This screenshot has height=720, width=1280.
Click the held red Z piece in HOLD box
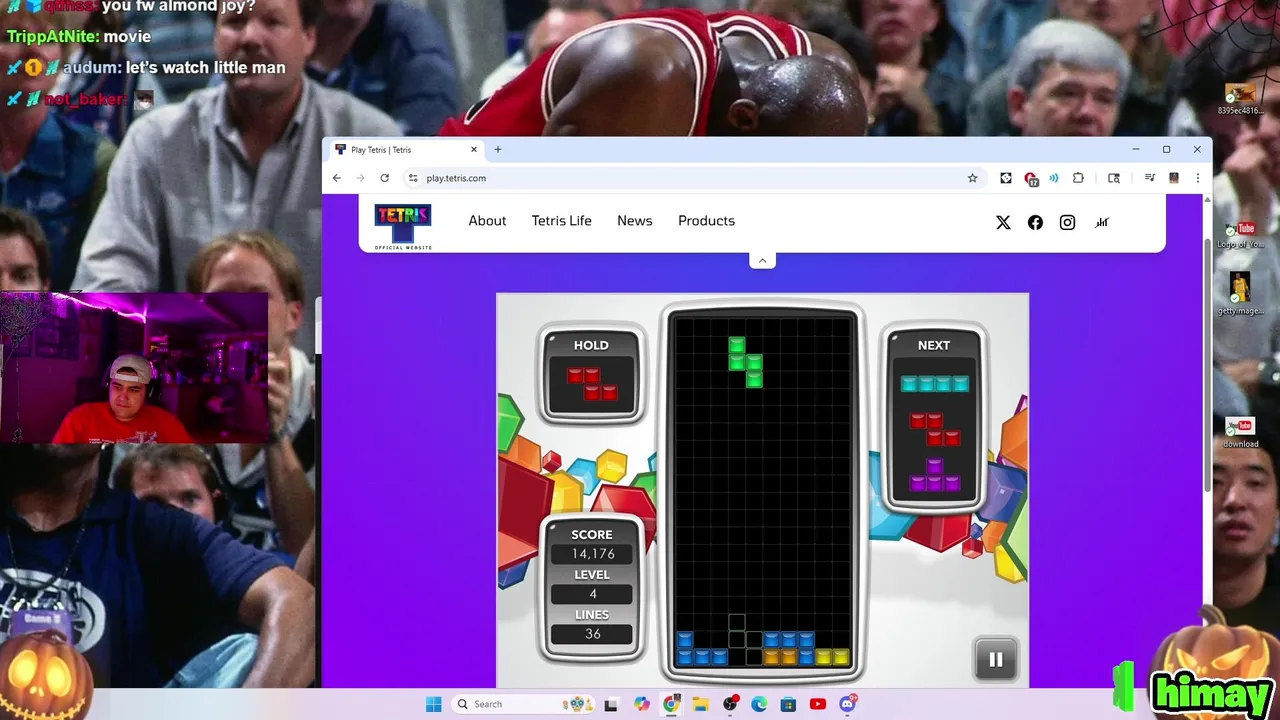point(592,384)
